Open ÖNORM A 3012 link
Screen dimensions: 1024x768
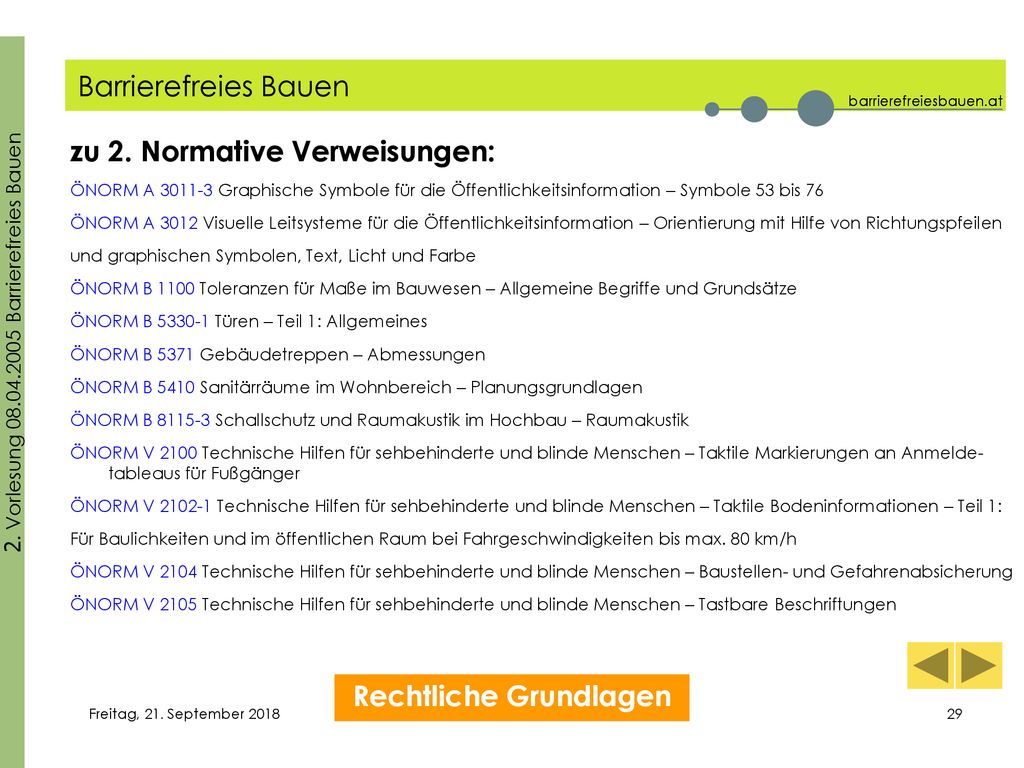click(x=134, y=223)
